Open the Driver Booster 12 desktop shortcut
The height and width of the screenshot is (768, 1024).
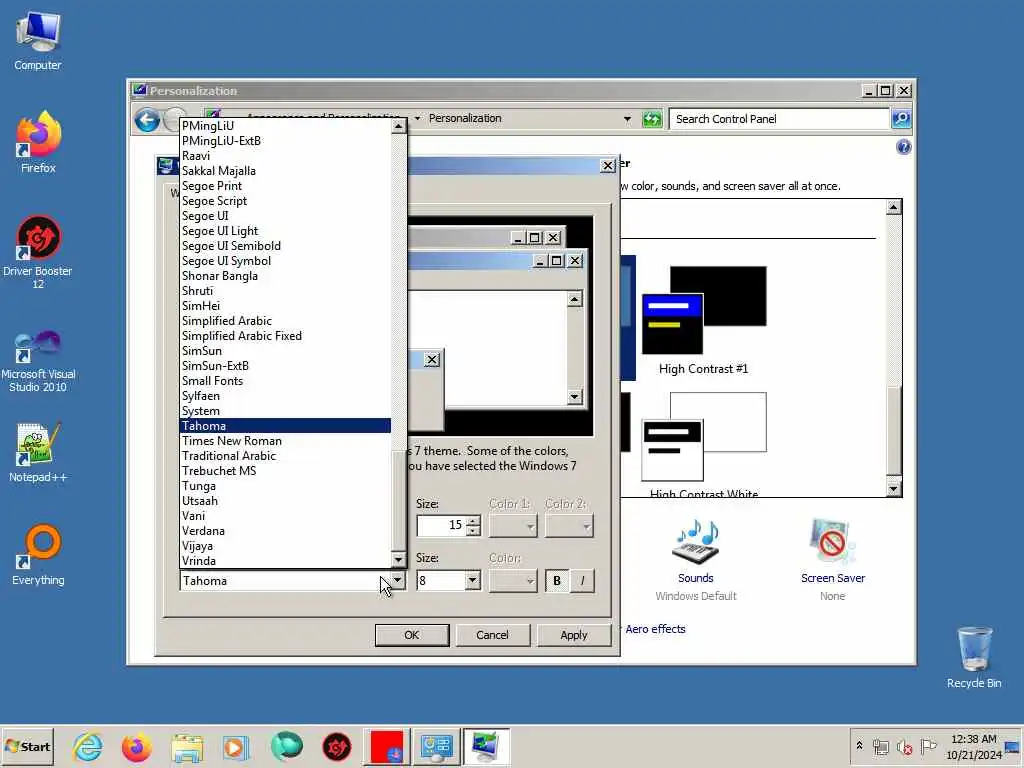[38, 251]
